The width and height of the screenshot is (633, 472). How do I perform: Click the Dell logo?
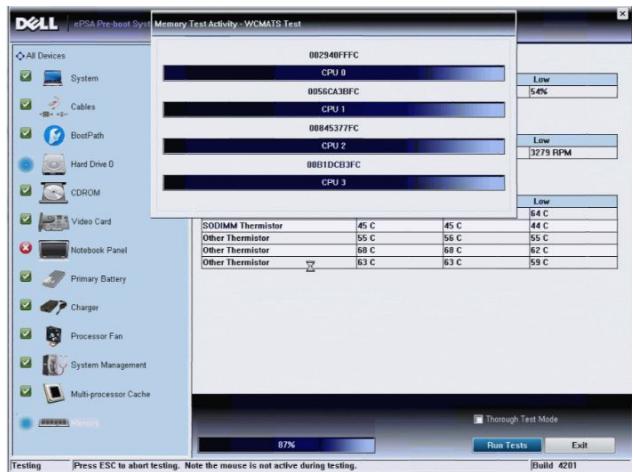coord(37,24)
